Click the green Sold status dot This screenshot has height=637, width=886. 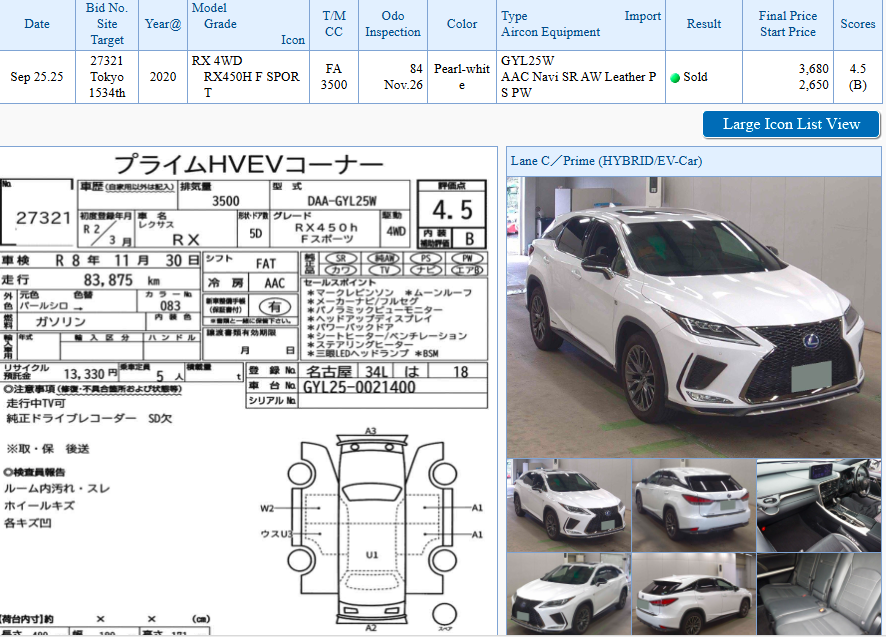click(675, 78)
